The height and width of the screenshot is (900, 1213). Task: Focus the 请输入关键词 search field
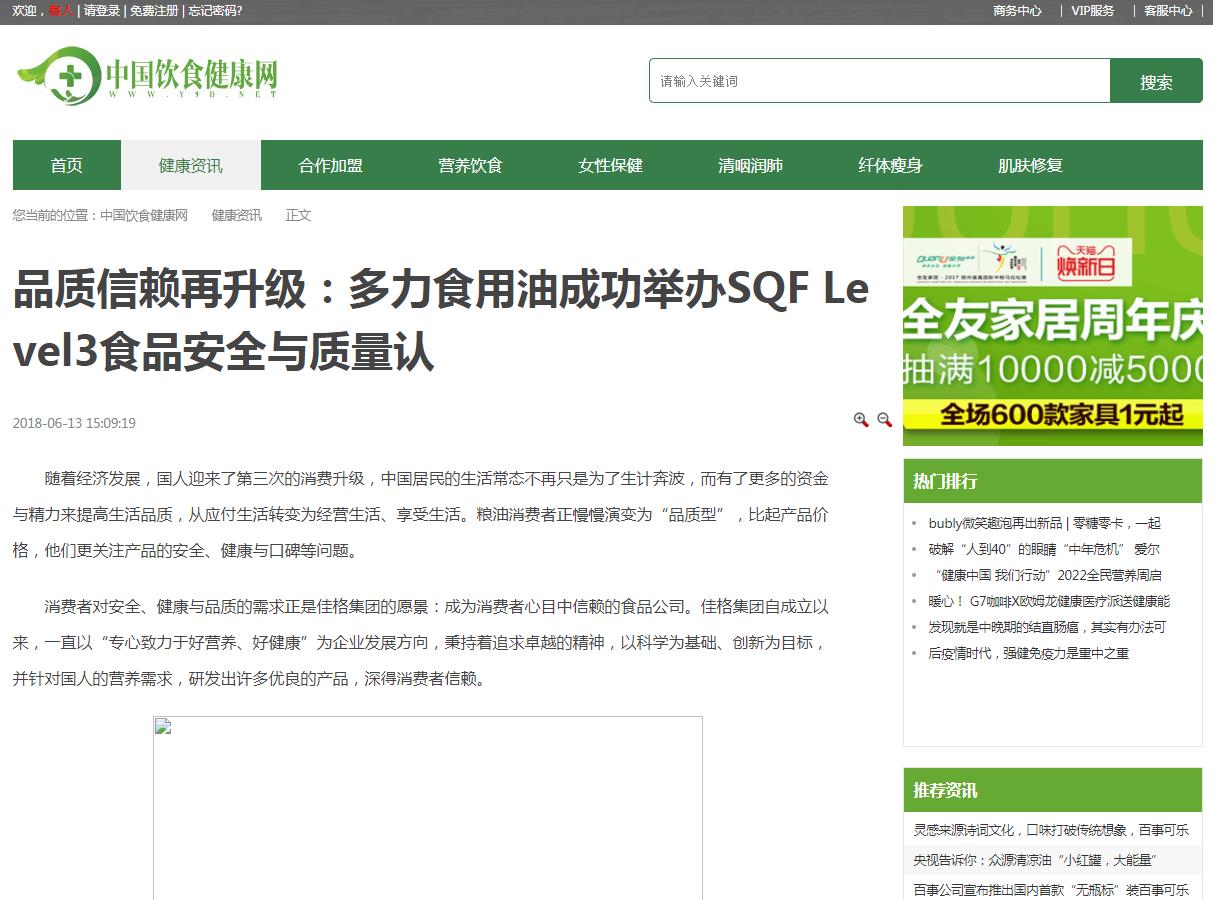[x=880, y=81]
